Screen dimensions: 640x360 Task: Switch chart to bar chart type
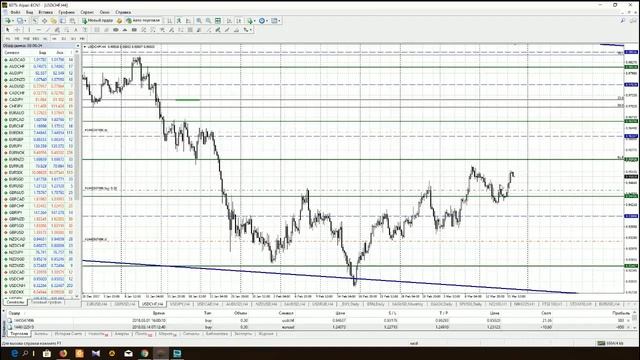(169, 20)
